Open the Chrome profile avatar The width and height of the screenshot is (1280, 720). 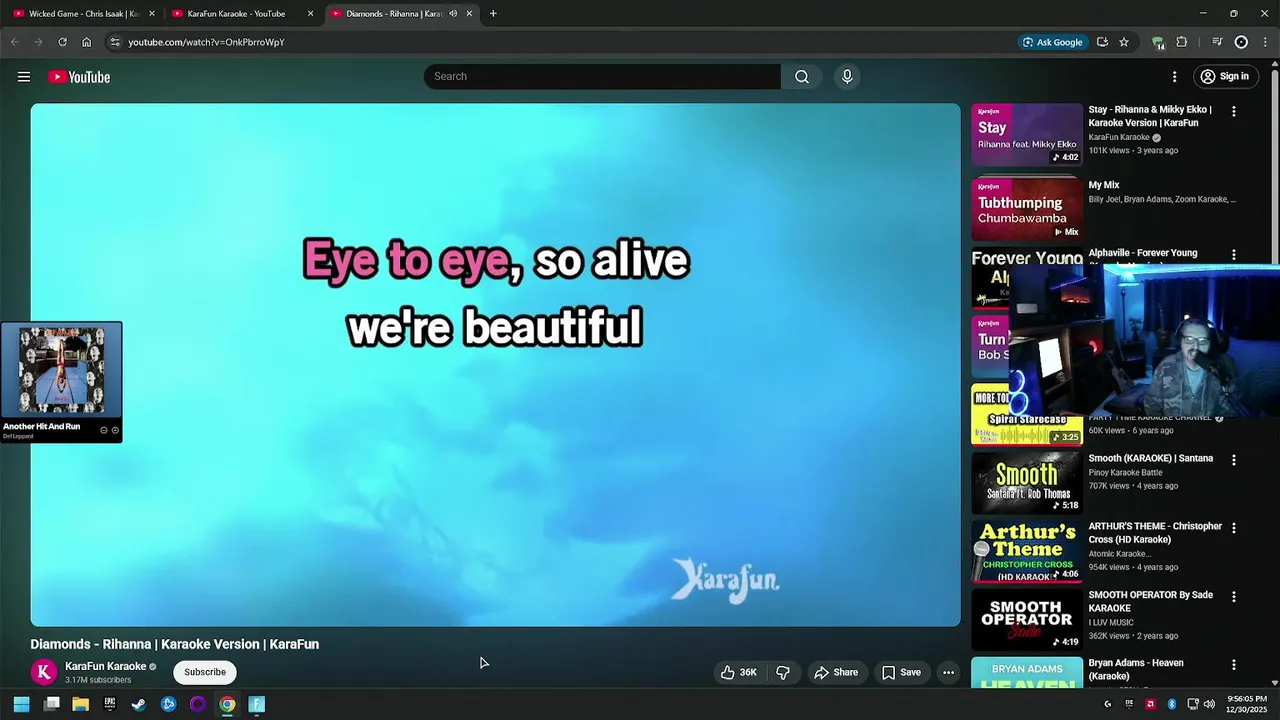[1241, 42]
